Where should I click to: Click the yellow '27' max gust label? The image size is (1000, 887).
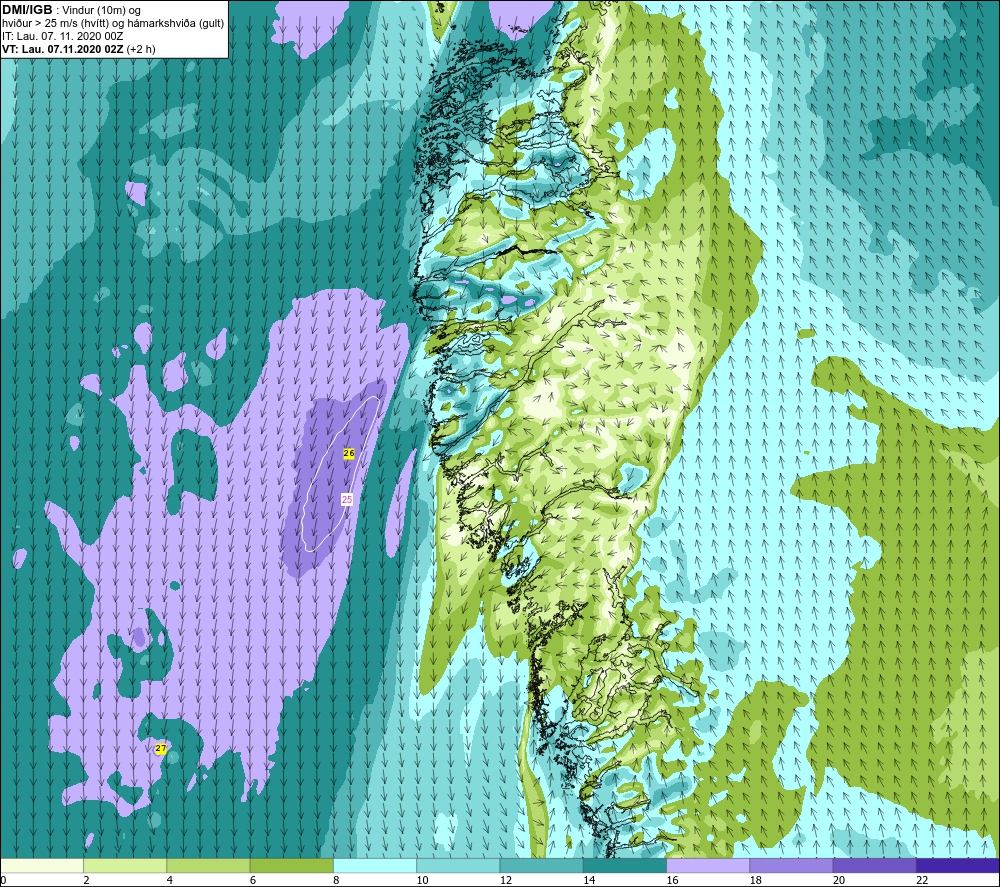click(x=161, y=748)
